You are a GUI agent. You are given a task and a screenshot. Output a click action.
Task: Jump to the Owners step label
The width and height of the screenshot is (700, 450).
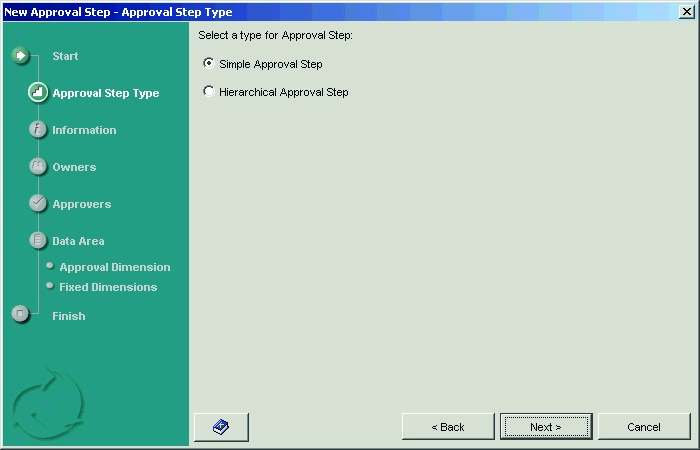(x=74, y=167)
